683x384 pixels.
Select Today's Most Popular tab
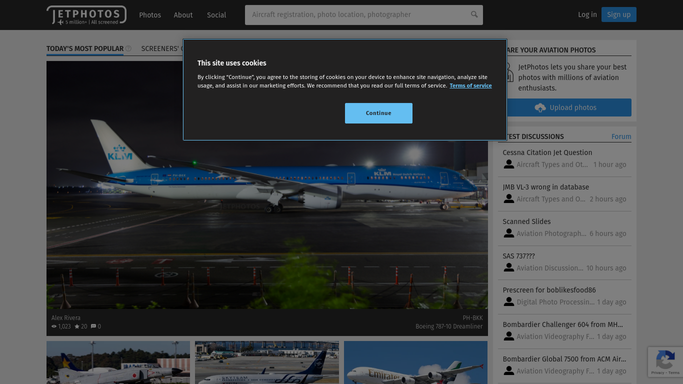85,49
